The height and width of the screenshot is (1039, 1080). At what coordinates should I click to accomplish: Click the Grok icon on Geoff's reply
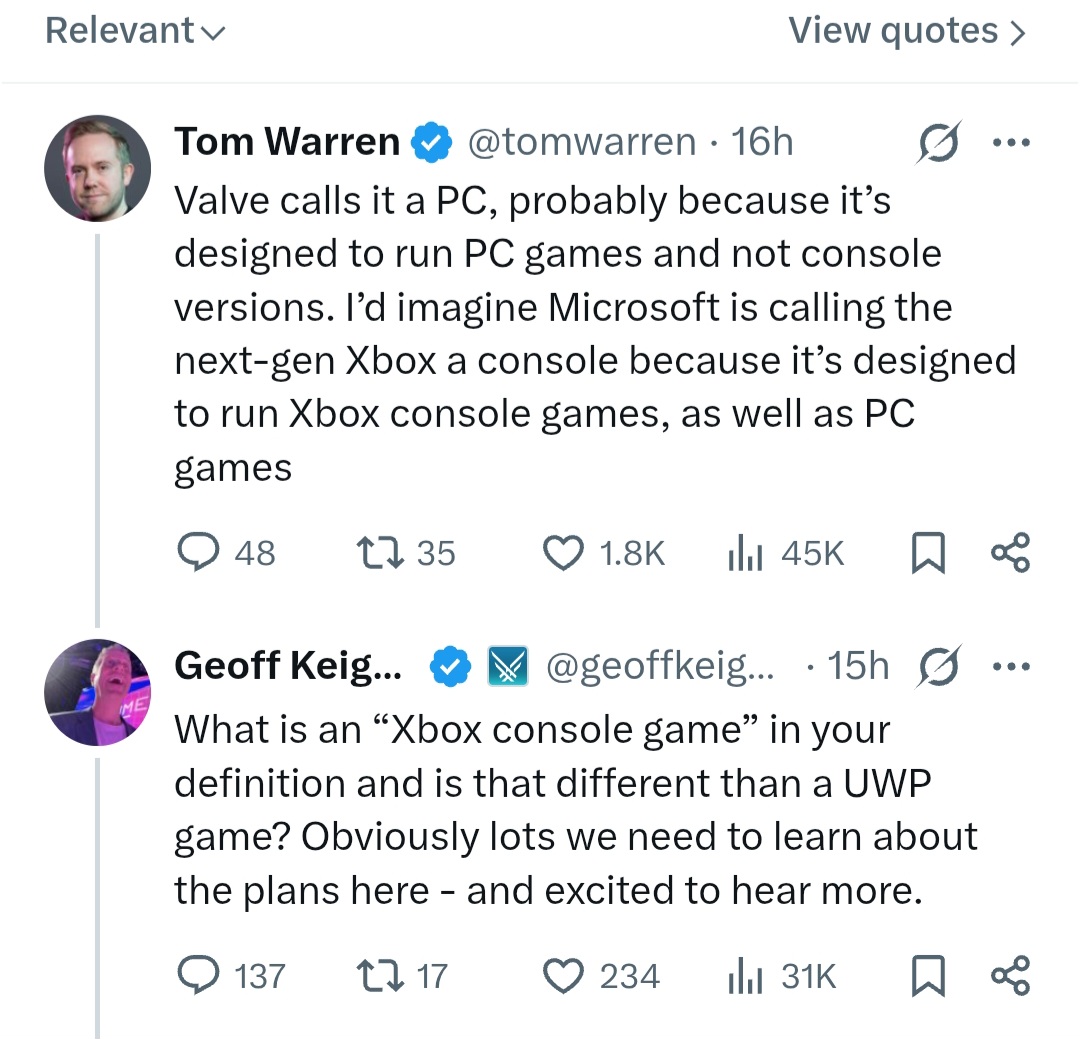[939, 667]
